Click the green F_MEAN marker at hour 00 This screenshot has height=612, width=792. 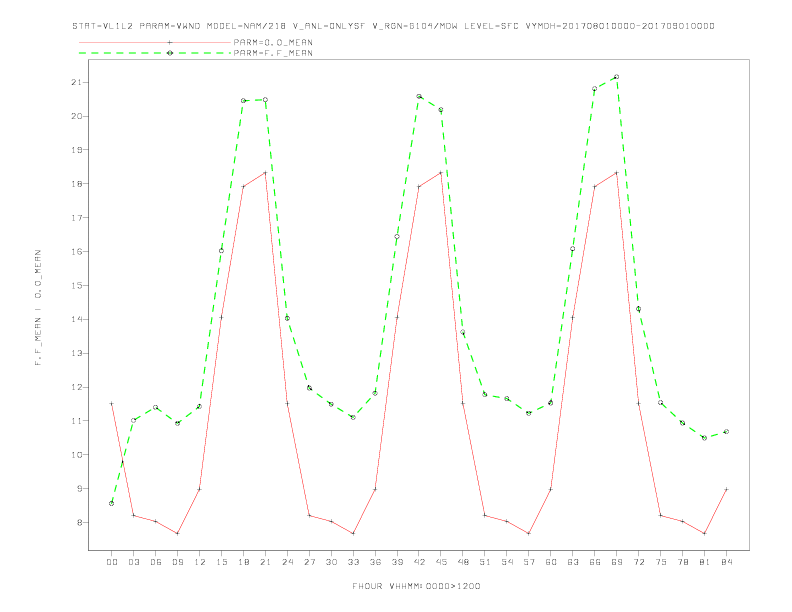[112, 503]
